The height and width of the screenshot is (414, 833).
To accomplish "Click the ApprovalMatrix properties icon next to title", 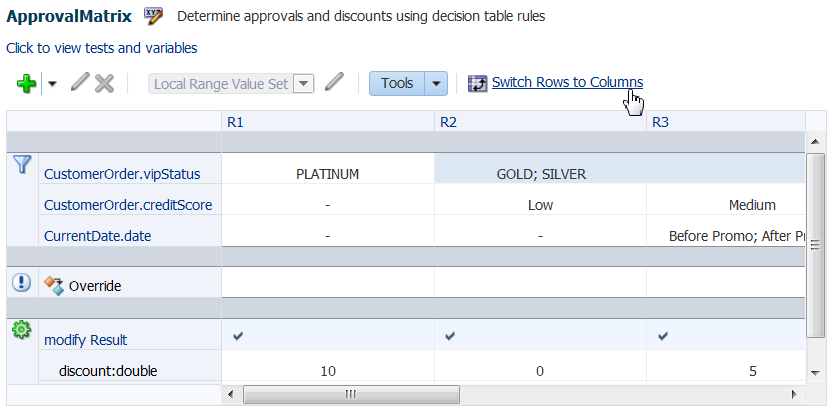I will pos(154,16).
